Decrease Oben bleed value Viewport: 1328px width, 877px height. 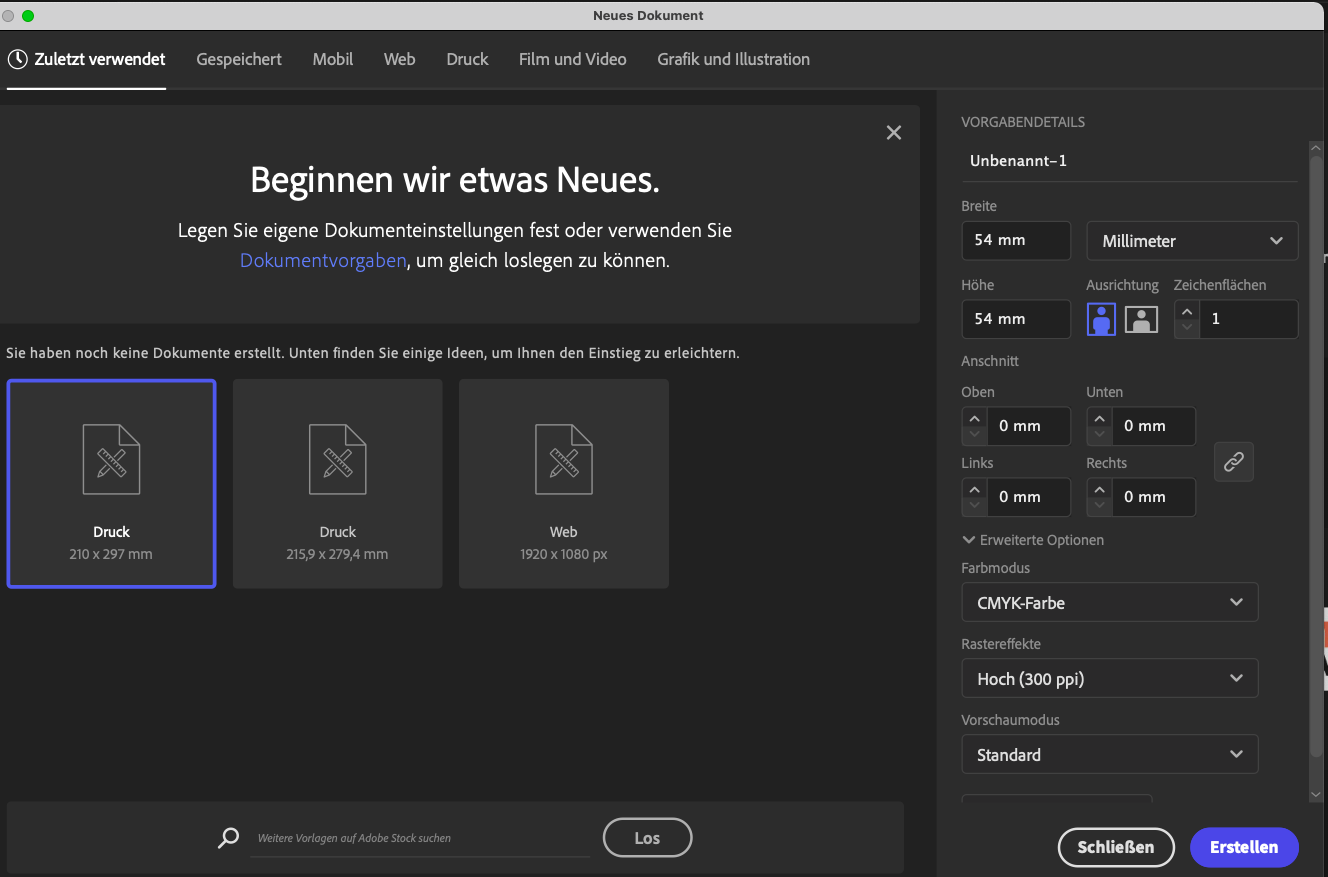click(x=974, y=435)
